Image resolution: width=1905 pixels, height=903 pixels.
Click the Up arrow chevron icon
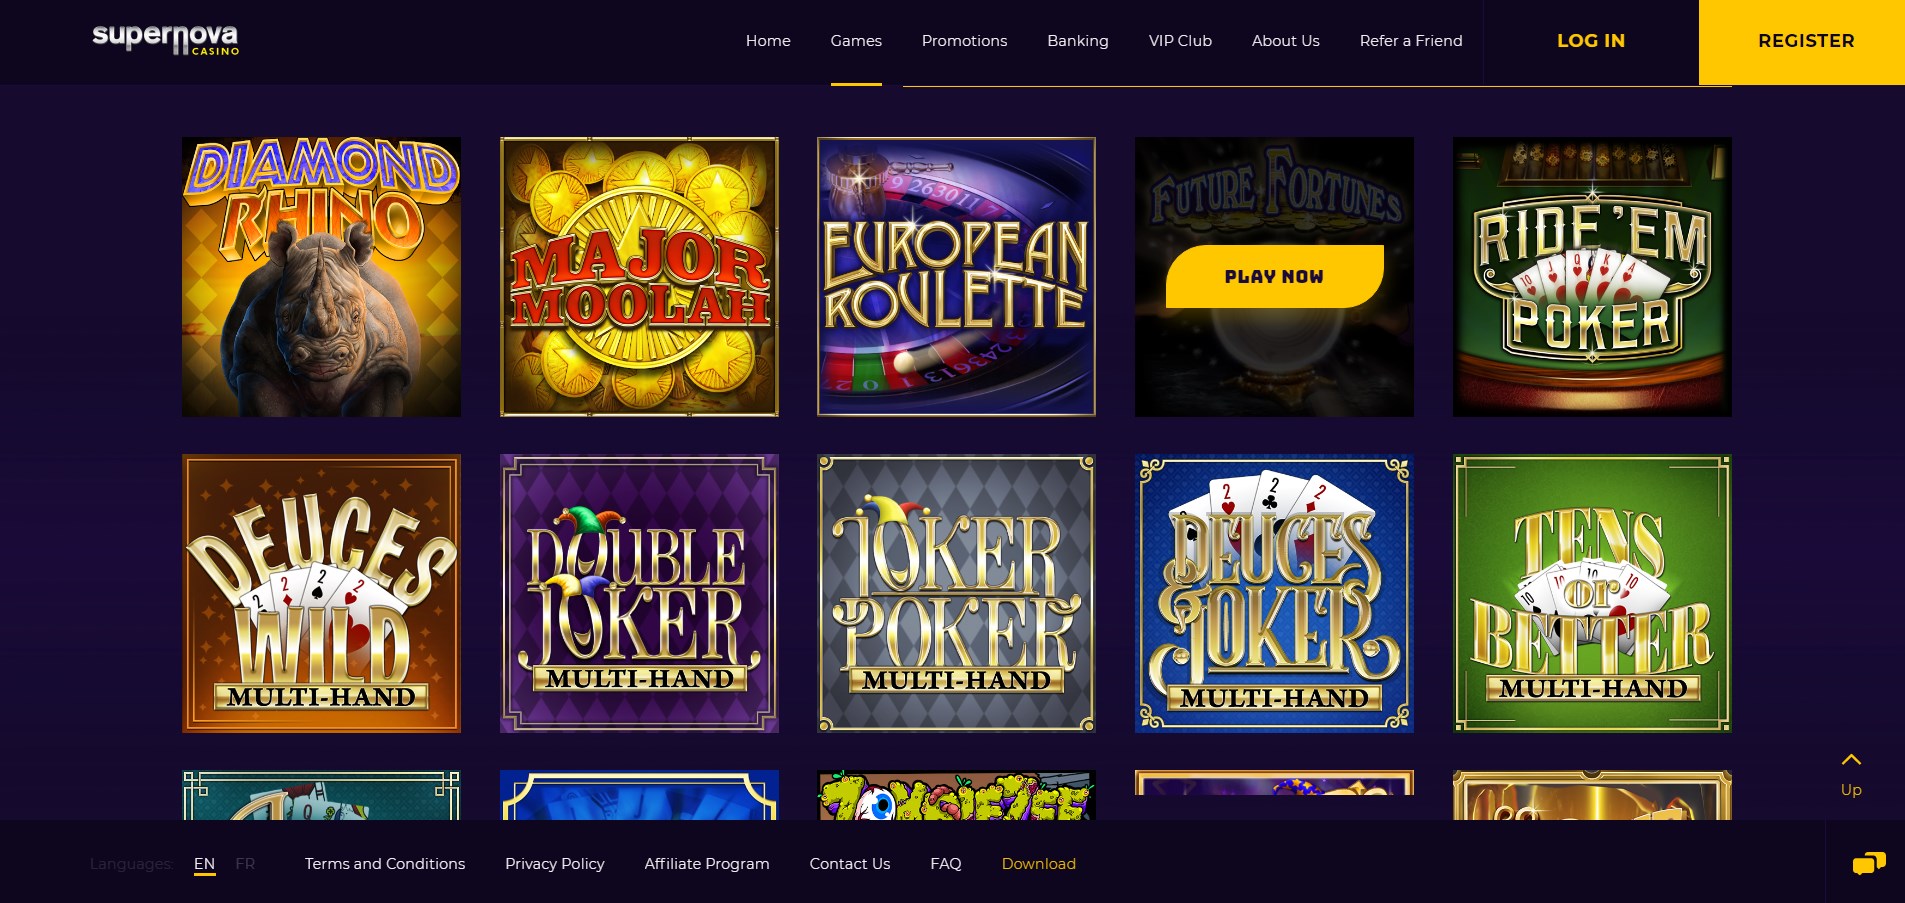coord(1851,760)
